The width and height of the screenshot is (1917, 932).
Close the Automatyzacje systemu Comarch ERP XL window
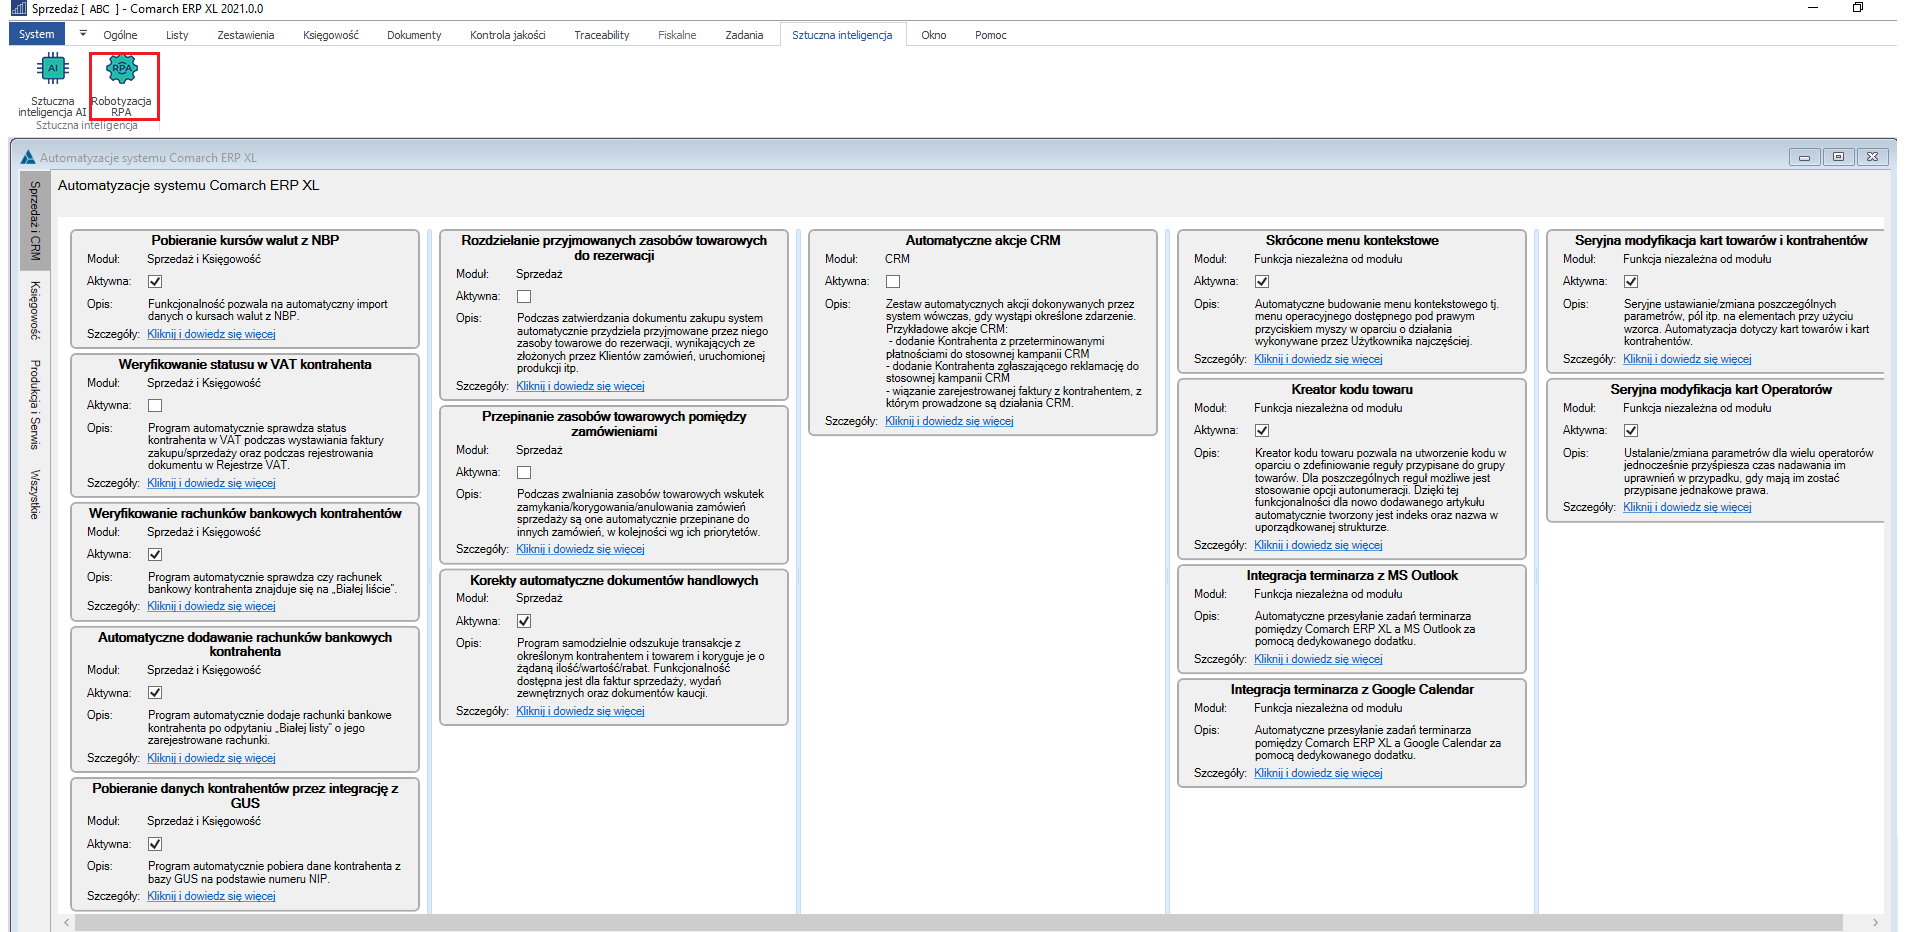coord(1872,157)
